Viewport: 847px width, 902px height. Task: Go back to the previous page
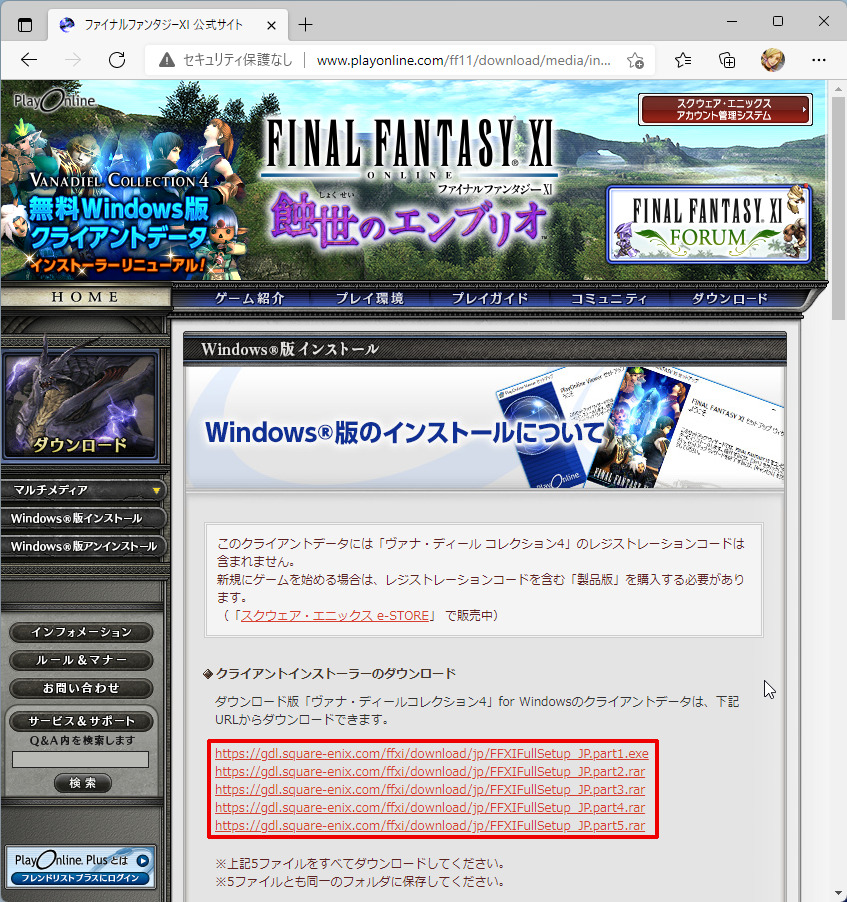(29, 60)
